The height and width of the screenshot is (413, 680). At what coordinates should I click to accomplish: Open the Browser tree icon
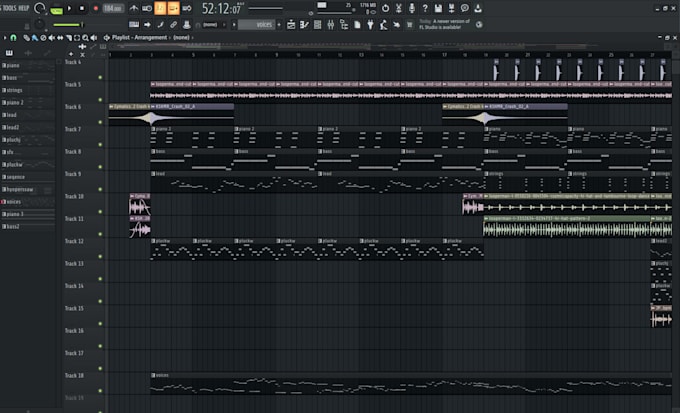344,25
